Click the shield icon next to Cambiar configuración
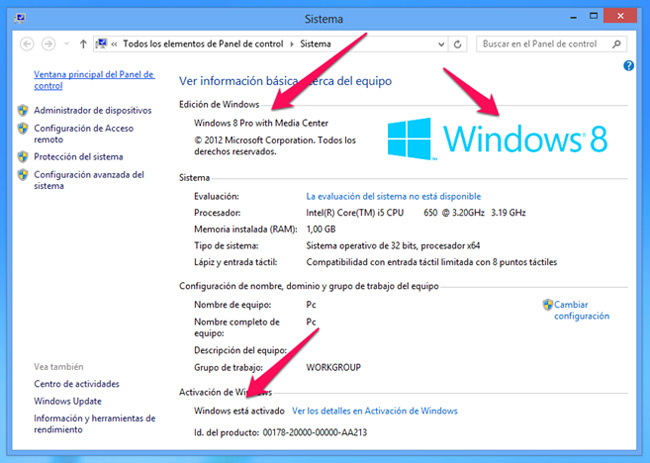This screenshot has height=463, width=650. pyautogui.click(x=548, y=305)
